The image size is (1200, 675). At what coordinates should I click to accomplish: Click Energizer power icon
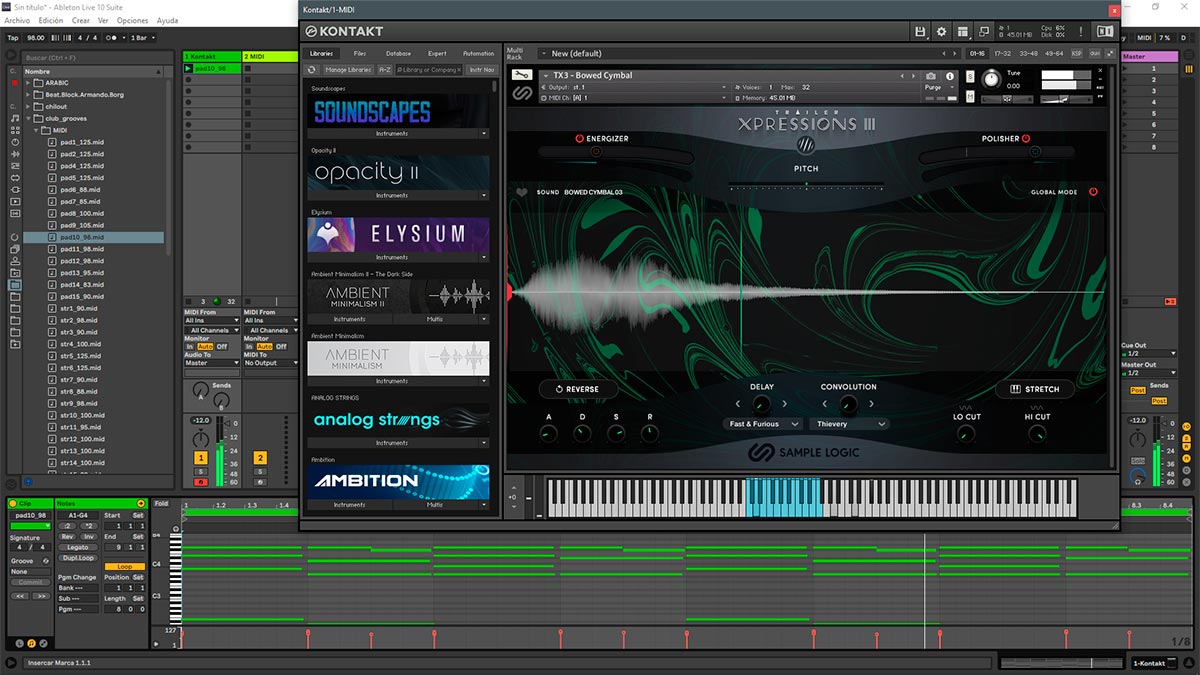pos(579,139)
